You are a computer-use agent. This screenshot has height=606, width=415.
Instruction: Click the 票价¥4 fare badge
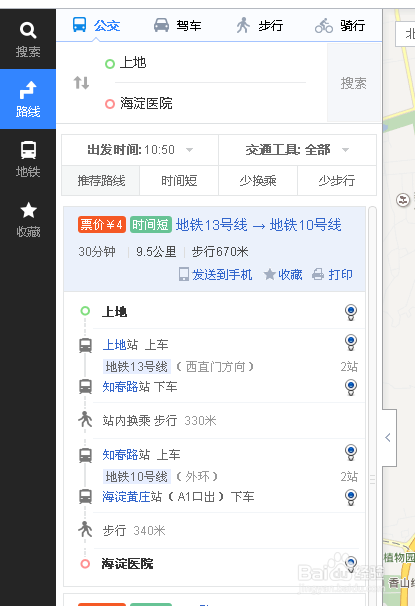coord(102,225)
